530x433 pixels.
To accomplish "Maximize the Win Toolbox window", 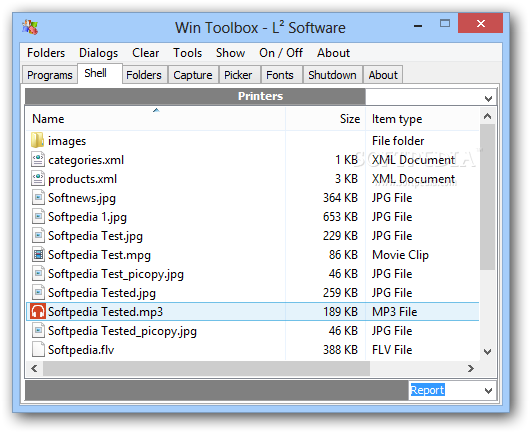I will click(x=445, y=23).
